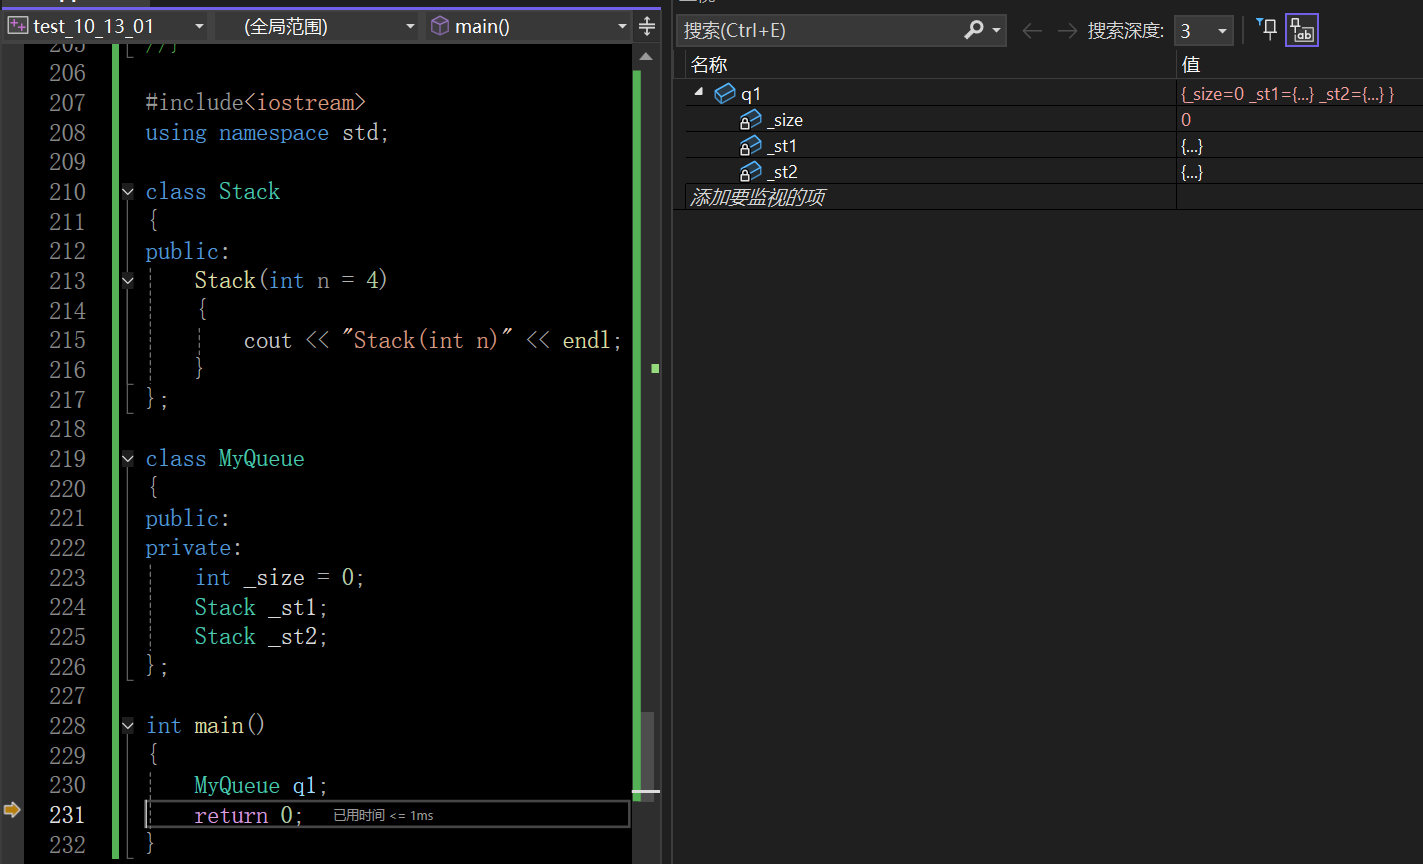The width and height of the screenshot is (1423, 864).
Task: Click the {...} value in the _st2 row
Action: 1191,172
